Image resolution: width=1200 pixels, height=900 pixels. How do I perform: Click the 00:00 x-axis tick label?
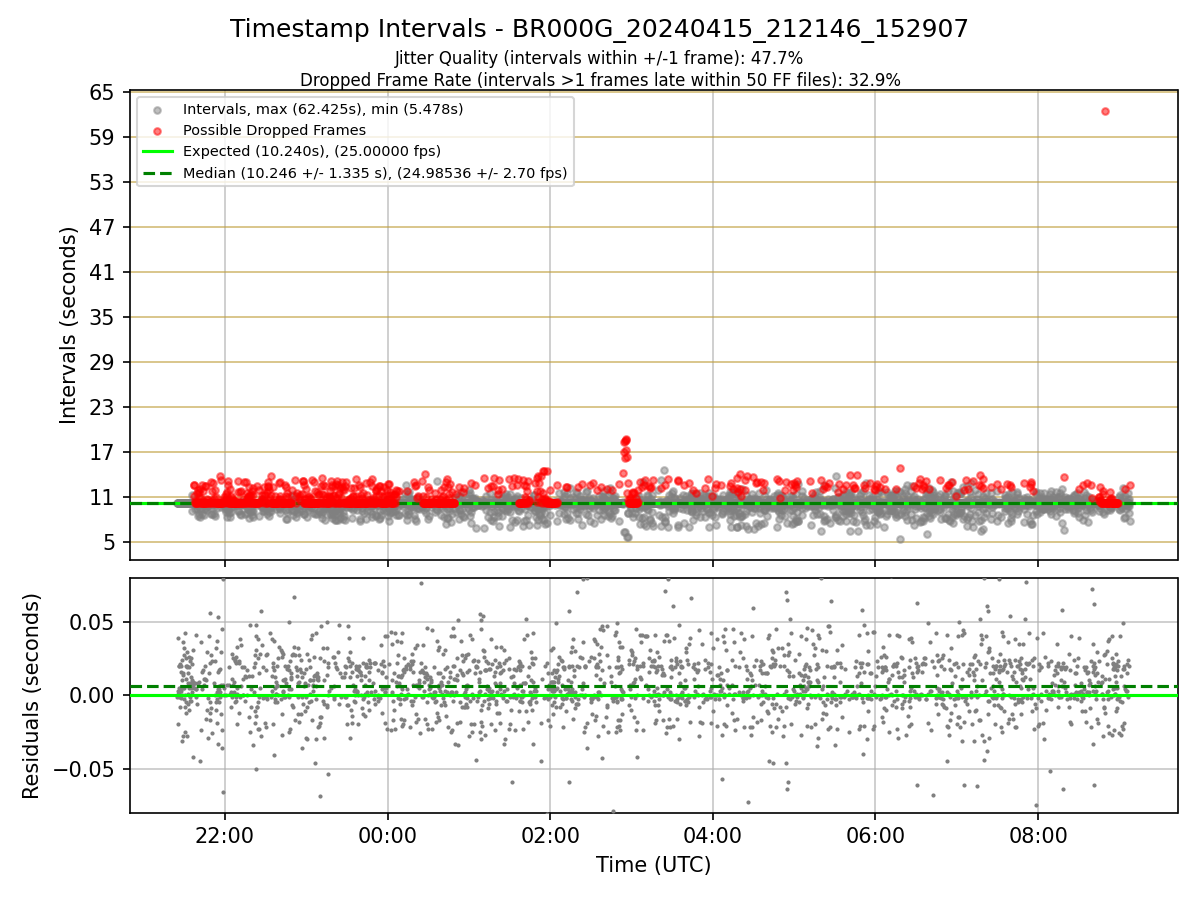(387, 834)
